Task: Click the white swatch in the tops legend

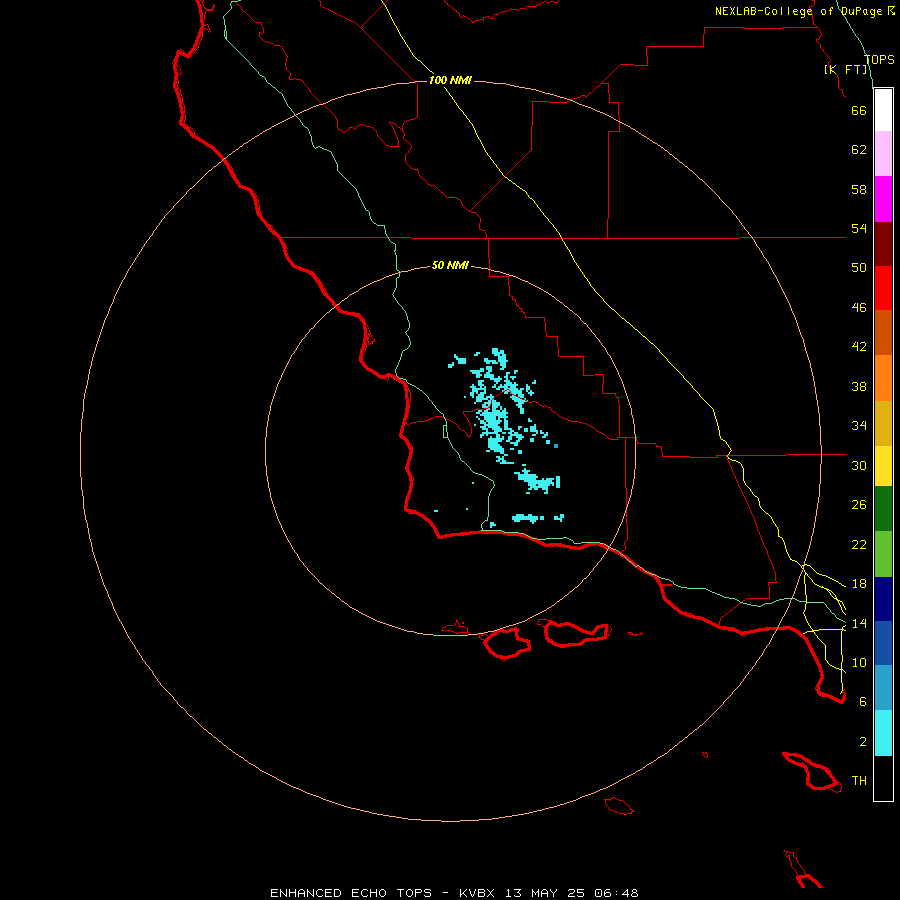Action: (x=883, y=110)
